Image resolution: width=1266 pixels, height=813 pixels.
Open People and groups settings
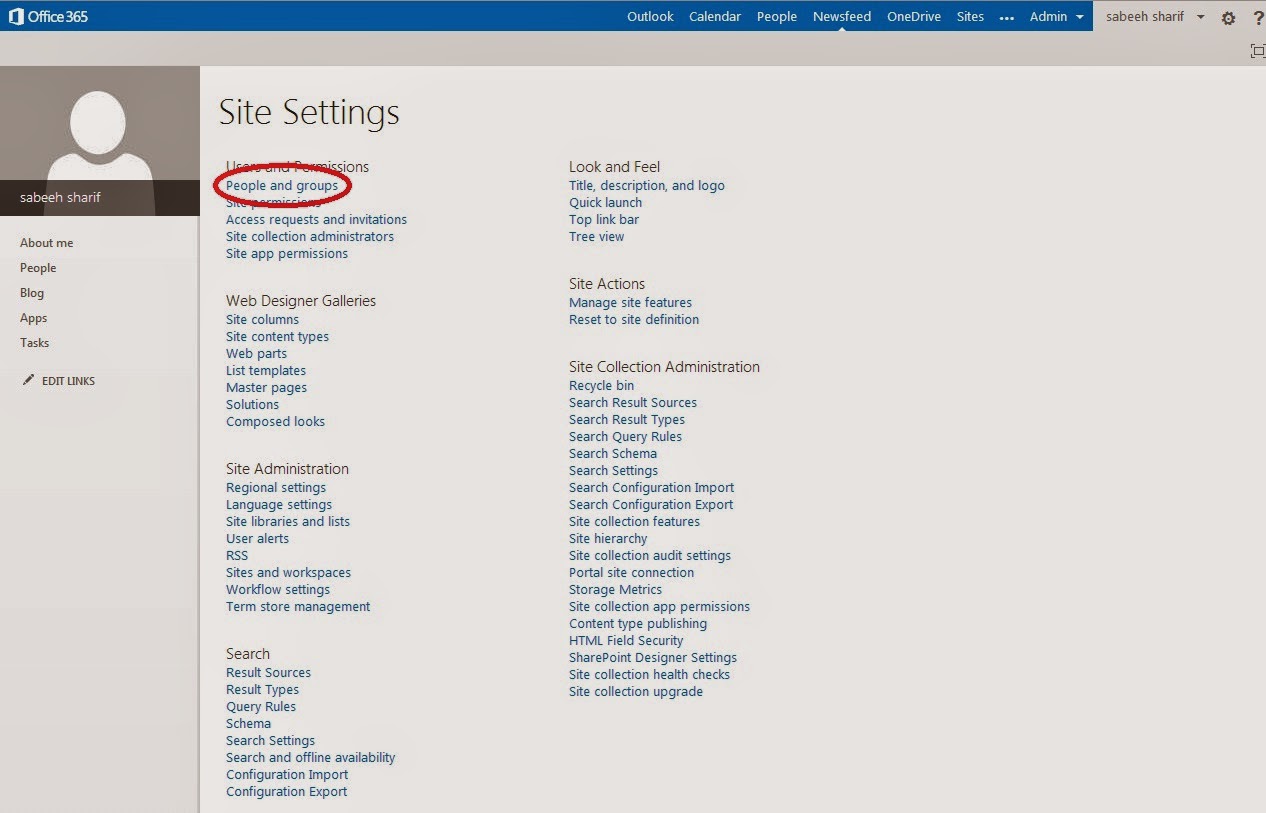pyautogui.click(x=283, y=186)
